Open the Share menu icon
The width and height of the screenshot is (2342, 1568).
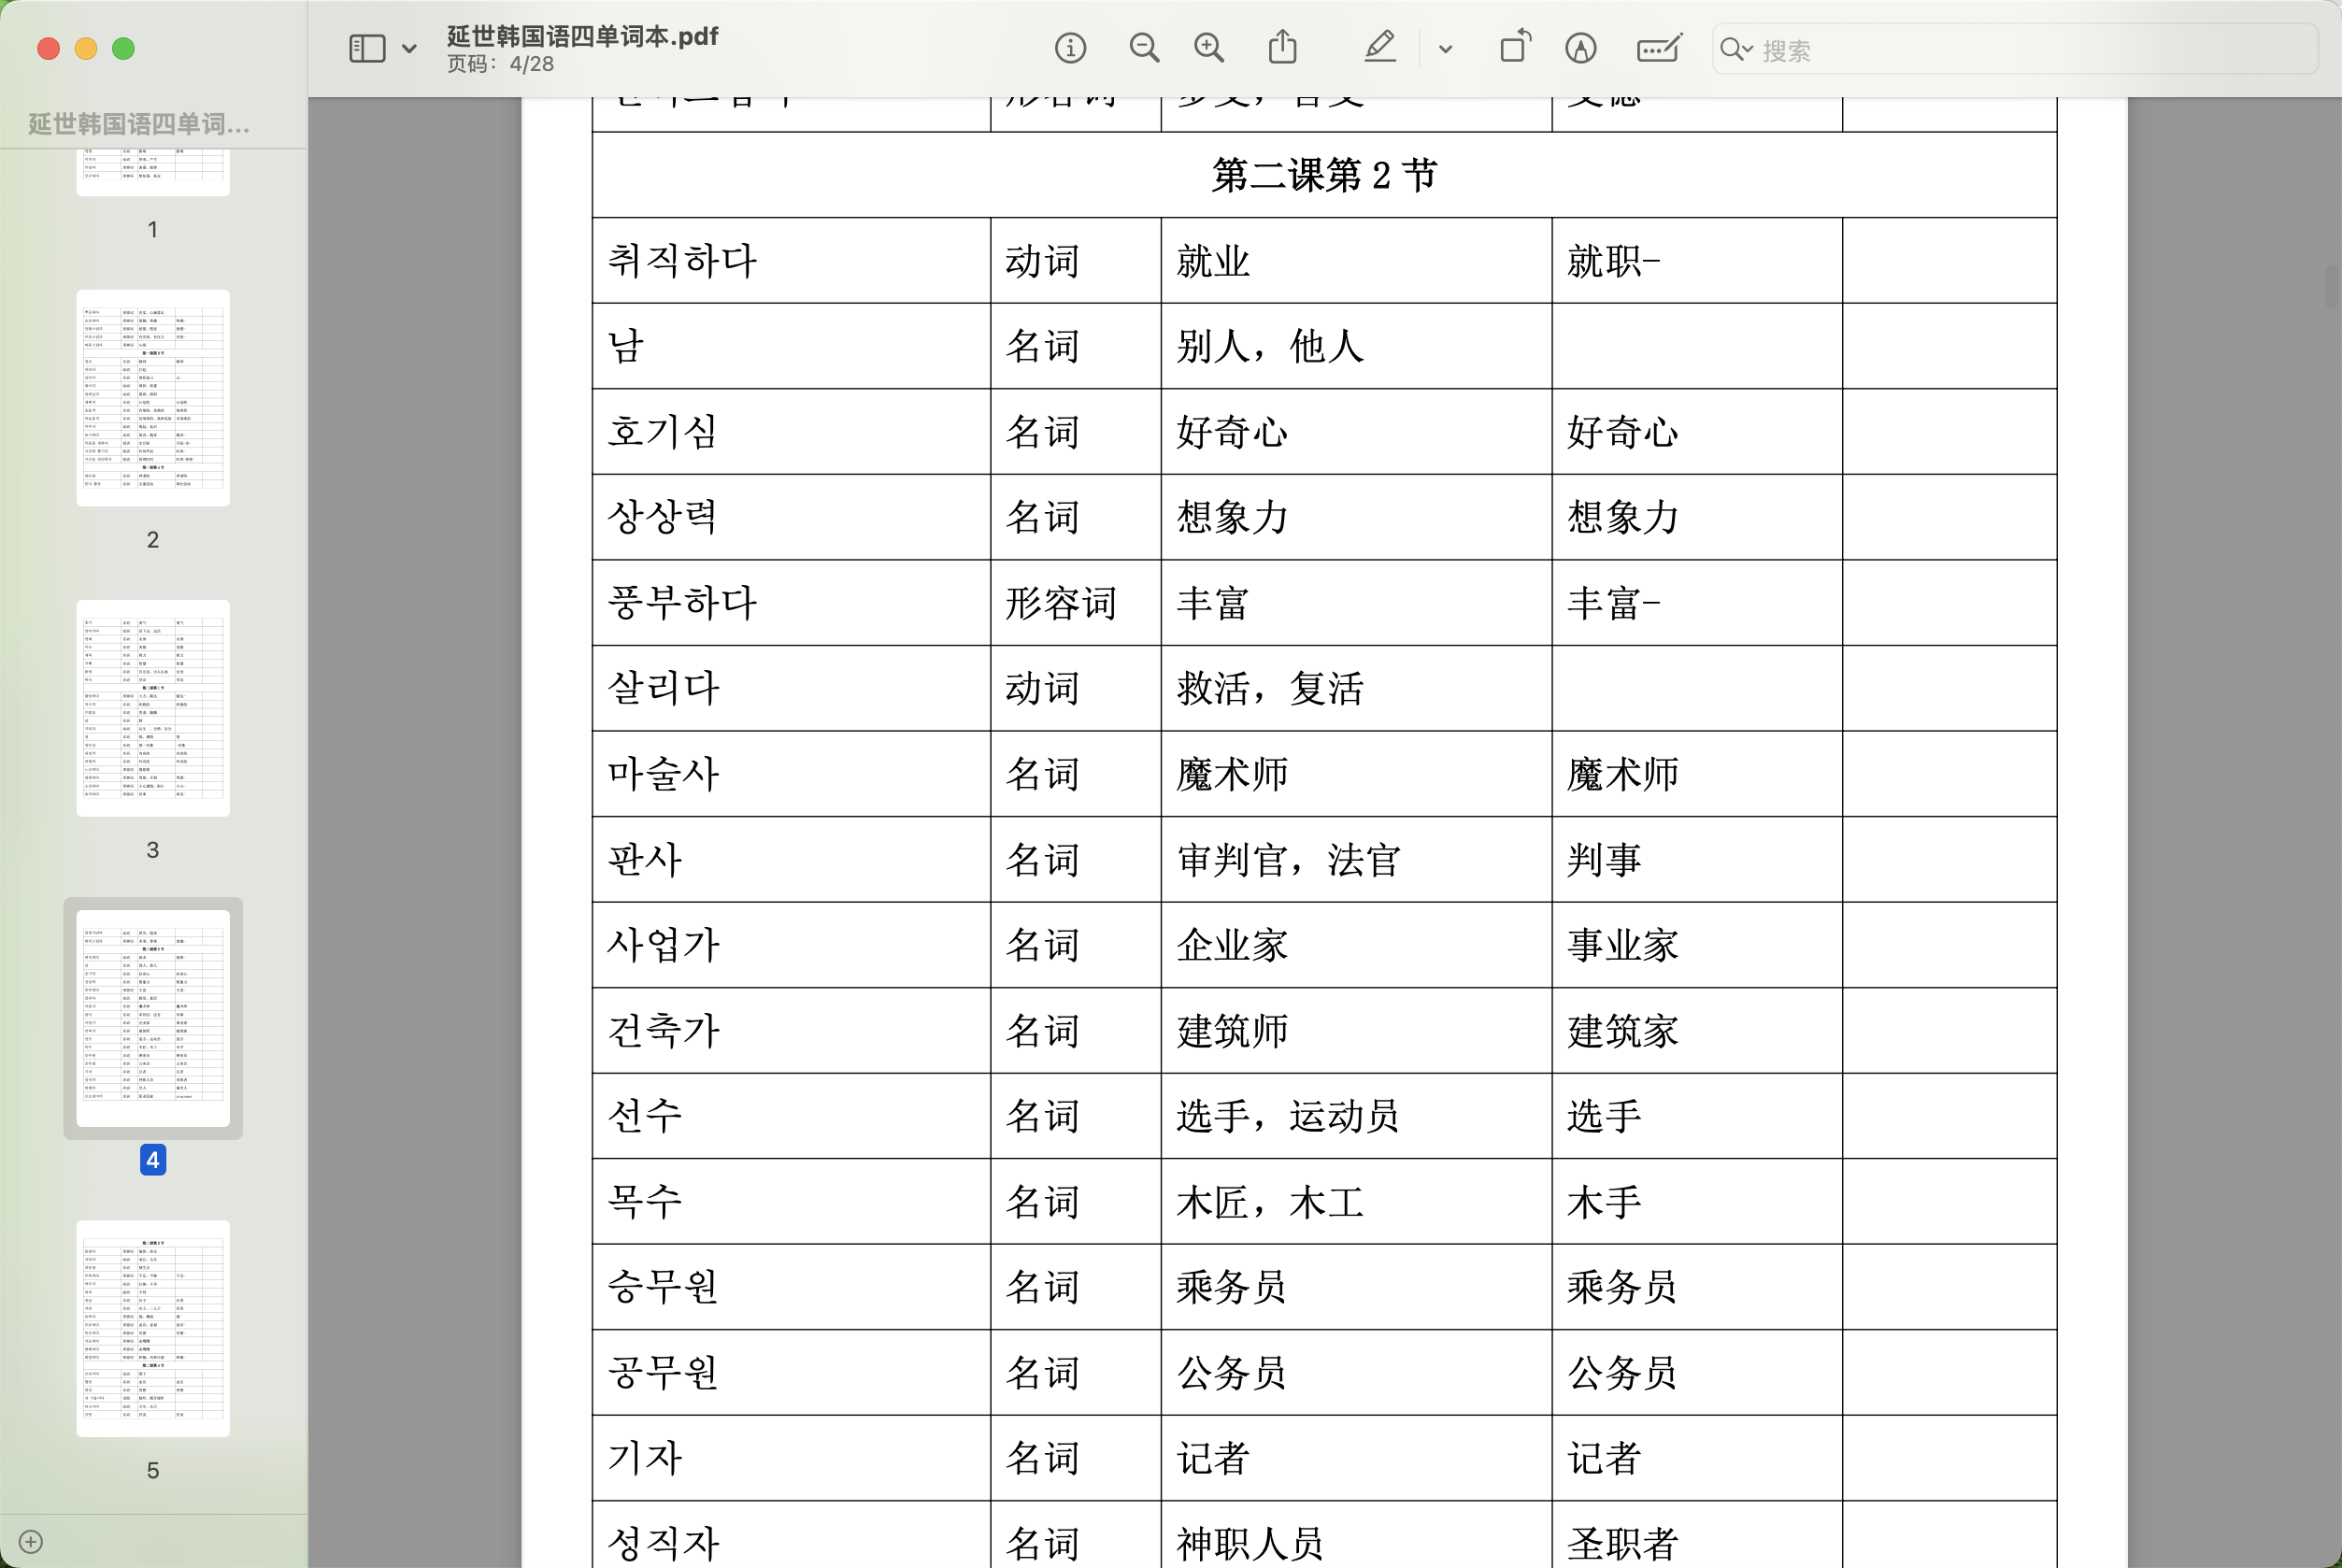pyautogui.click(x=1283, y=48)
